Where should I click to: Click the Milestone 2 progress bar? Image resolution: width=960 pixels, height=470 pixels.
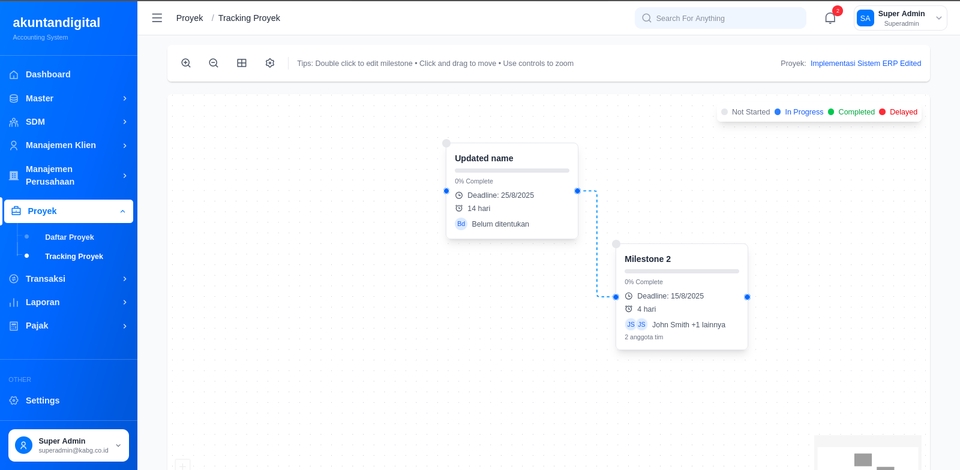click(681, 271)
